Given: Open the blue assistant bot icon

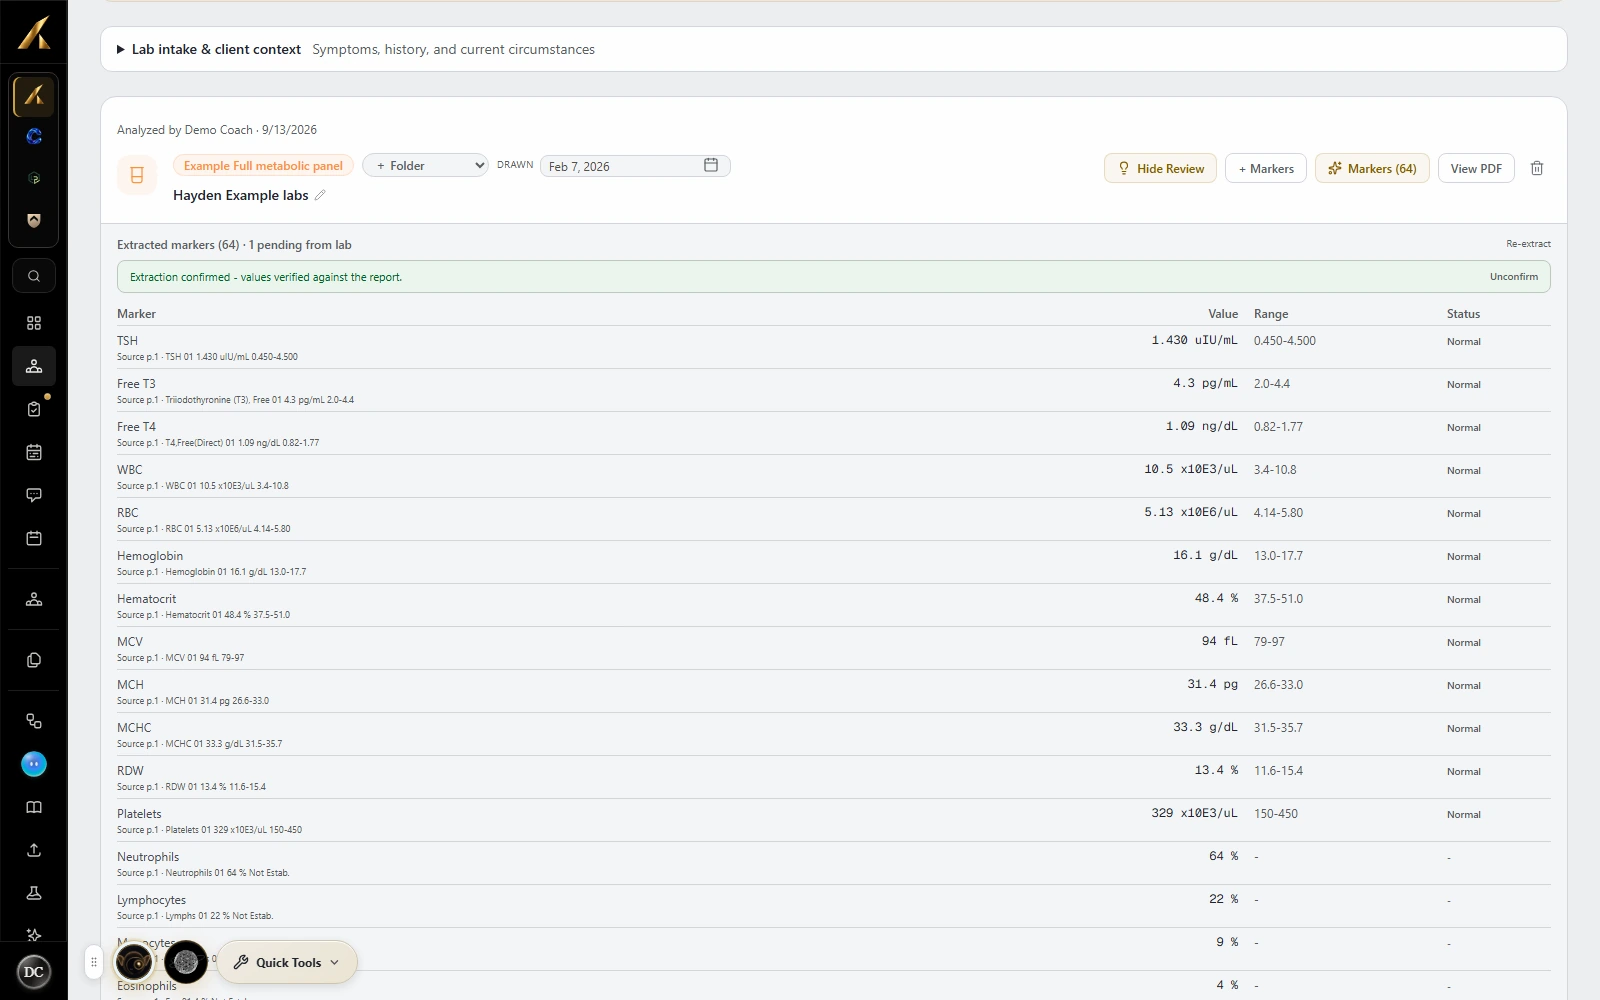Looking at the screenshot, I should click(x=34, y=764).
